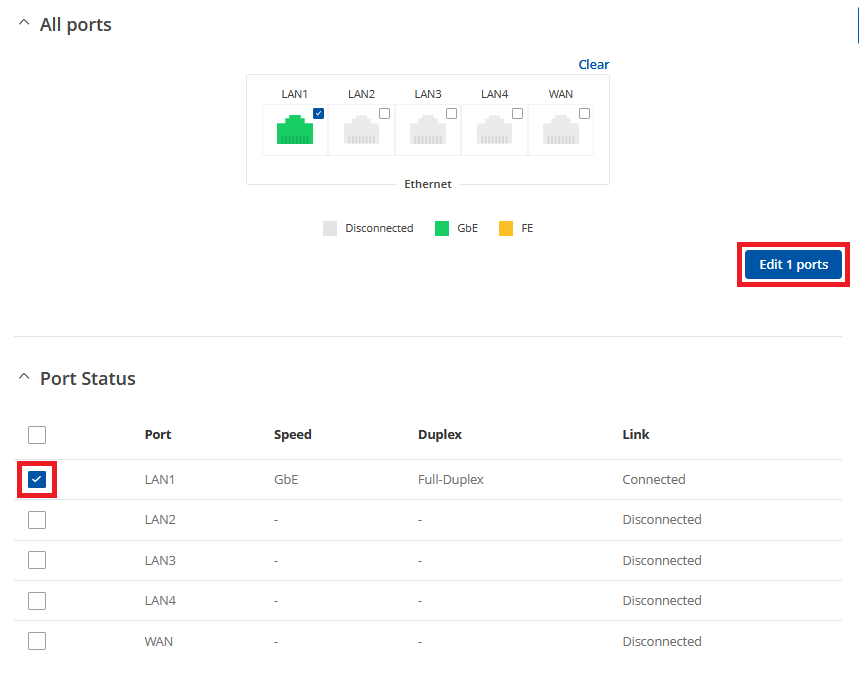Image resolution: width=859 pixels, height=674 pixels.
Task: Click the green LAN1 port icon
Action: point(294,131)
